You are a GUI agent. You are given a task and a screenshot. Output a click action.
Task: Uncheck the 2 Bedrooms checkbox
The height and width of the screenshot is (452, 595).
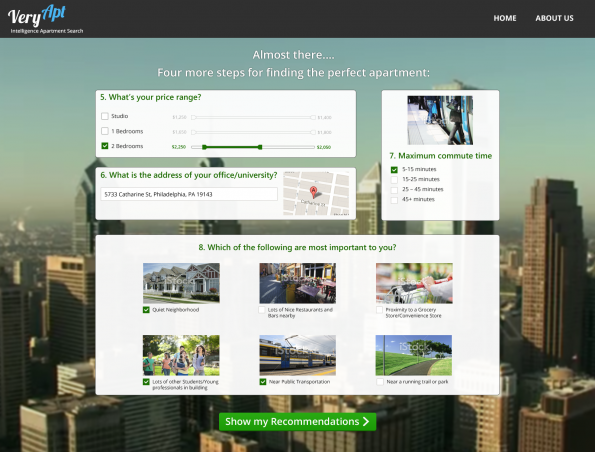tap(105, 146)
